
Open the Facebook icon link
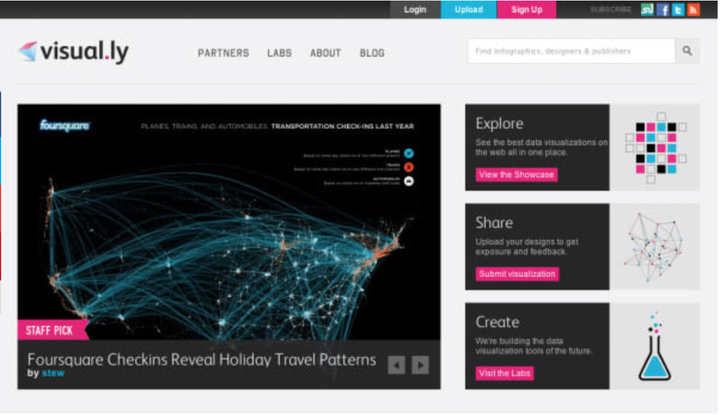click(x=663, y=10)
